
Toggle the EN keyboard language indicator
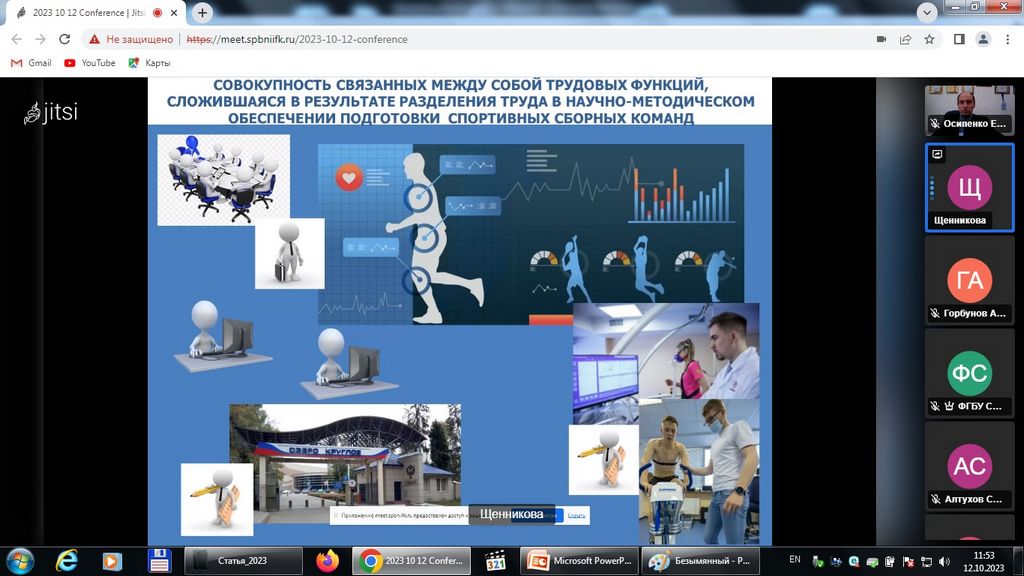(x=795, y=559)
